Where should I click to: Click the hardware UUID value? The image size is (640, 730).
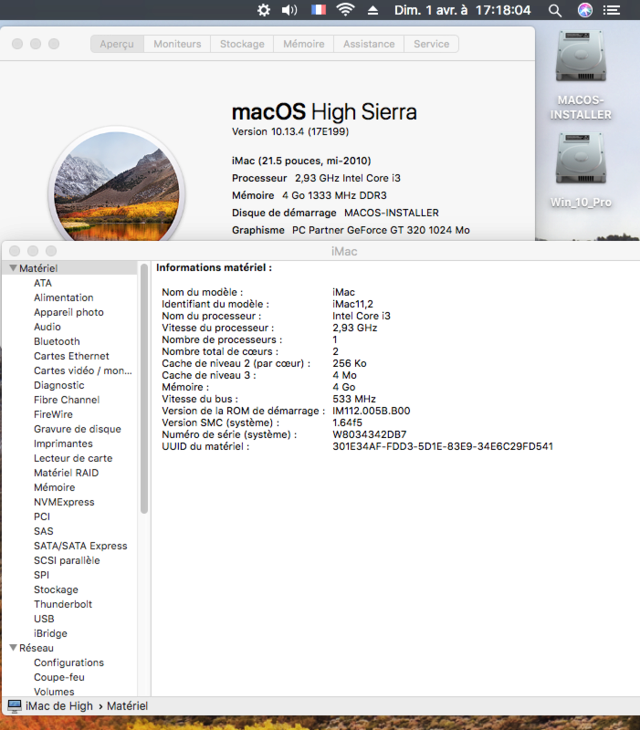[443, 446]
